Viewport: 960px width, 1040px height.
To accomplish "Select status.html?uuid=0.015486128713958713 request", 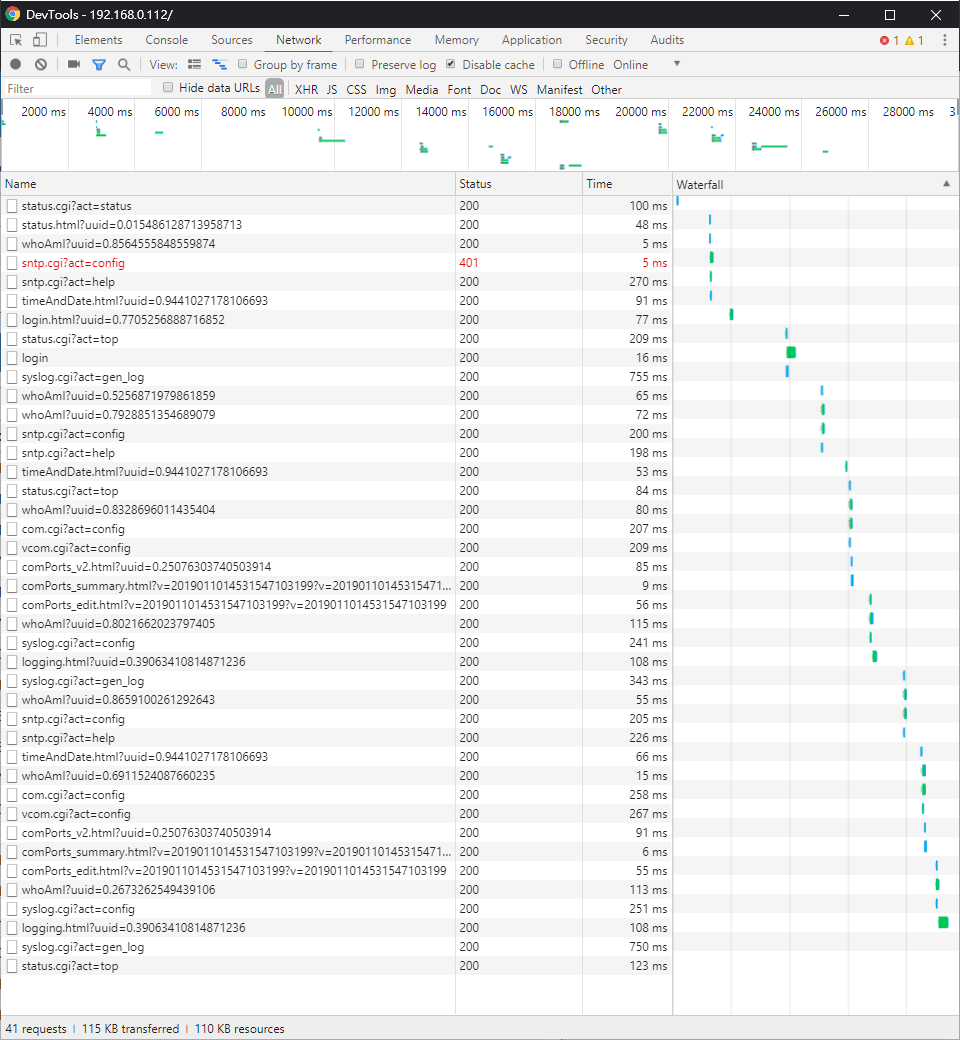I will [336, 225].
